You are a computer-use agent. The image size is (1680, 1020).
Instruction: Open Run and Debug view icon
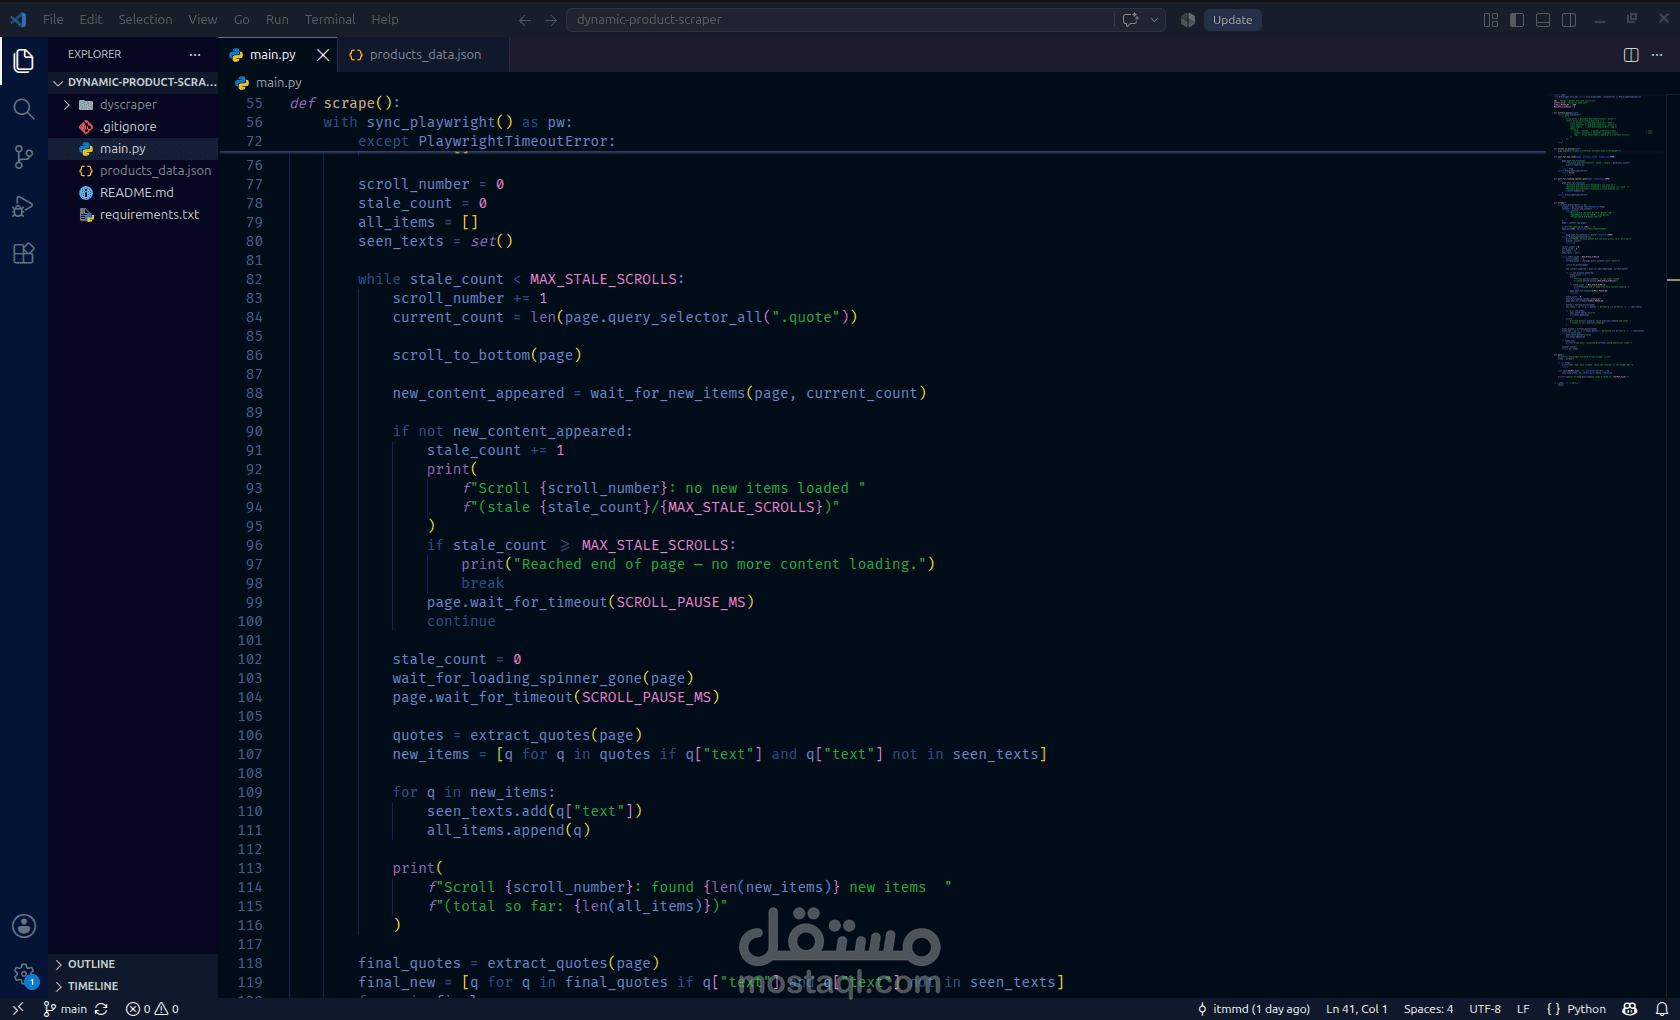[24, 206]
